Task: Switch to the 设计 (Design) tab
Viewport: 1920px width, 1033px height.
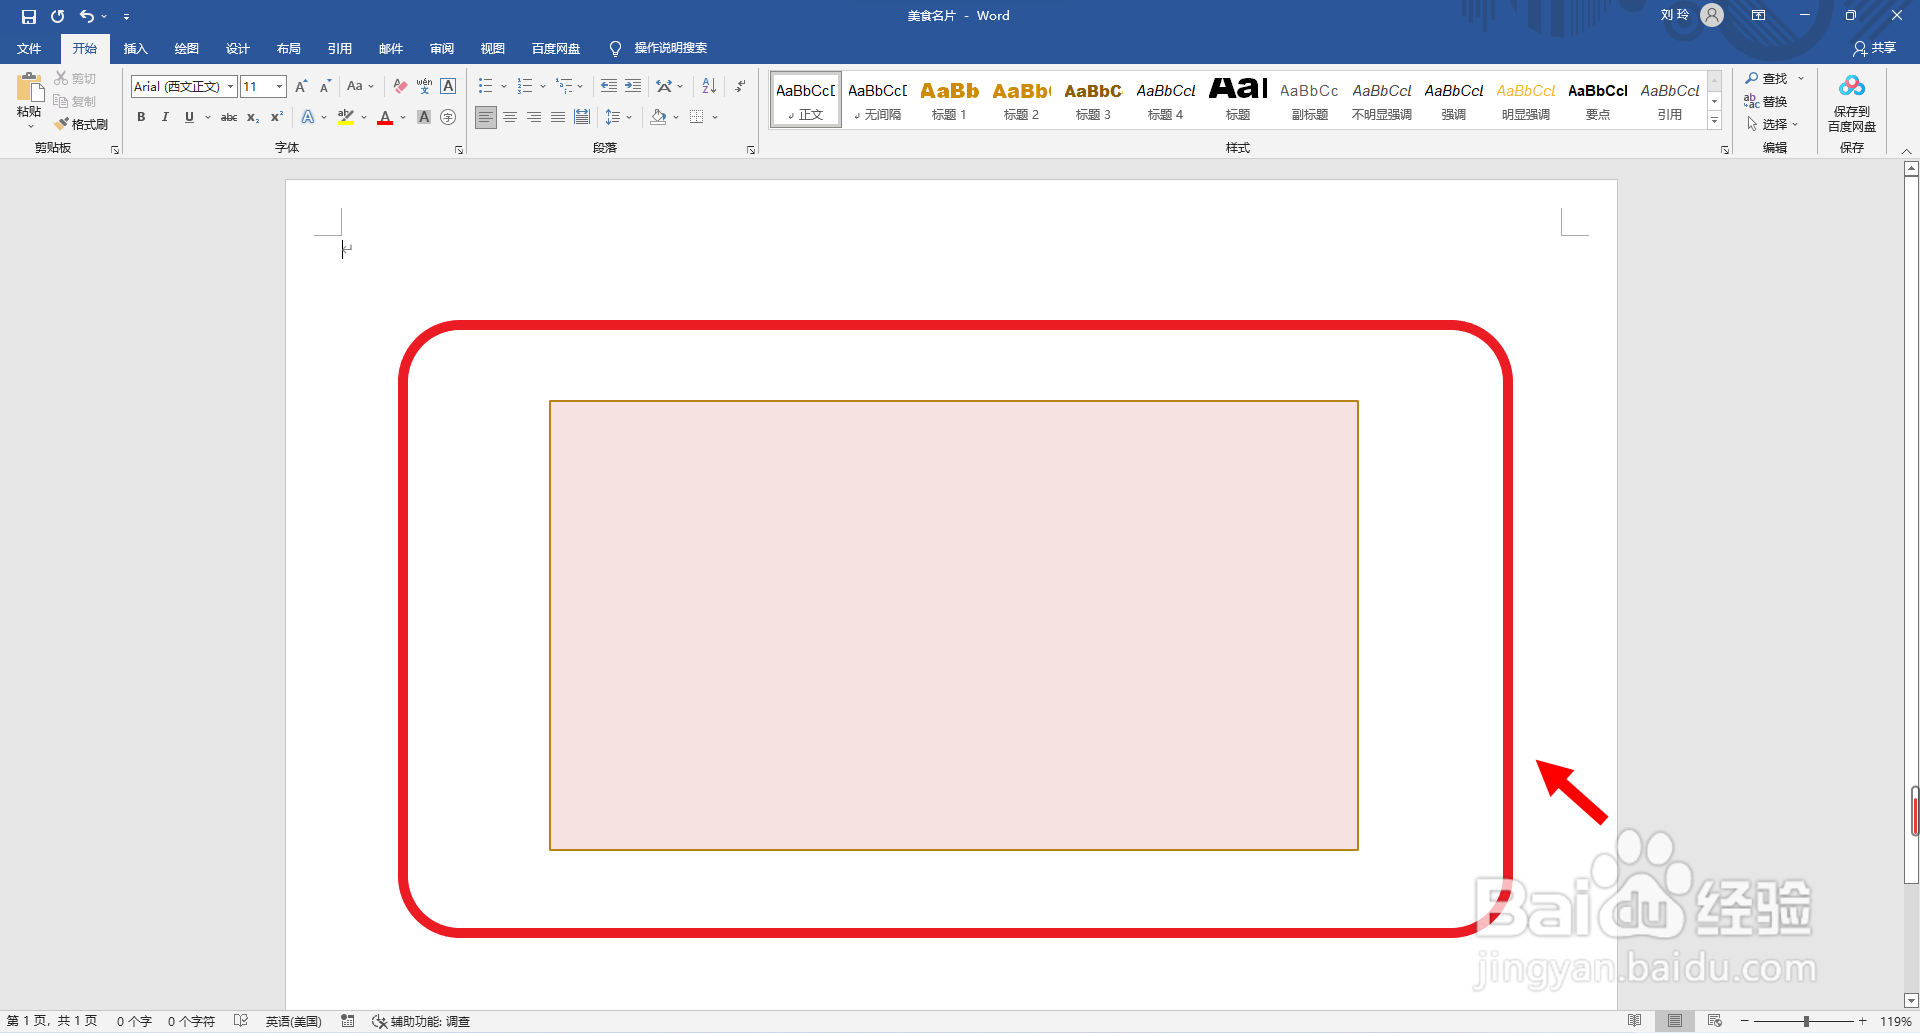Action: (237, 48)
